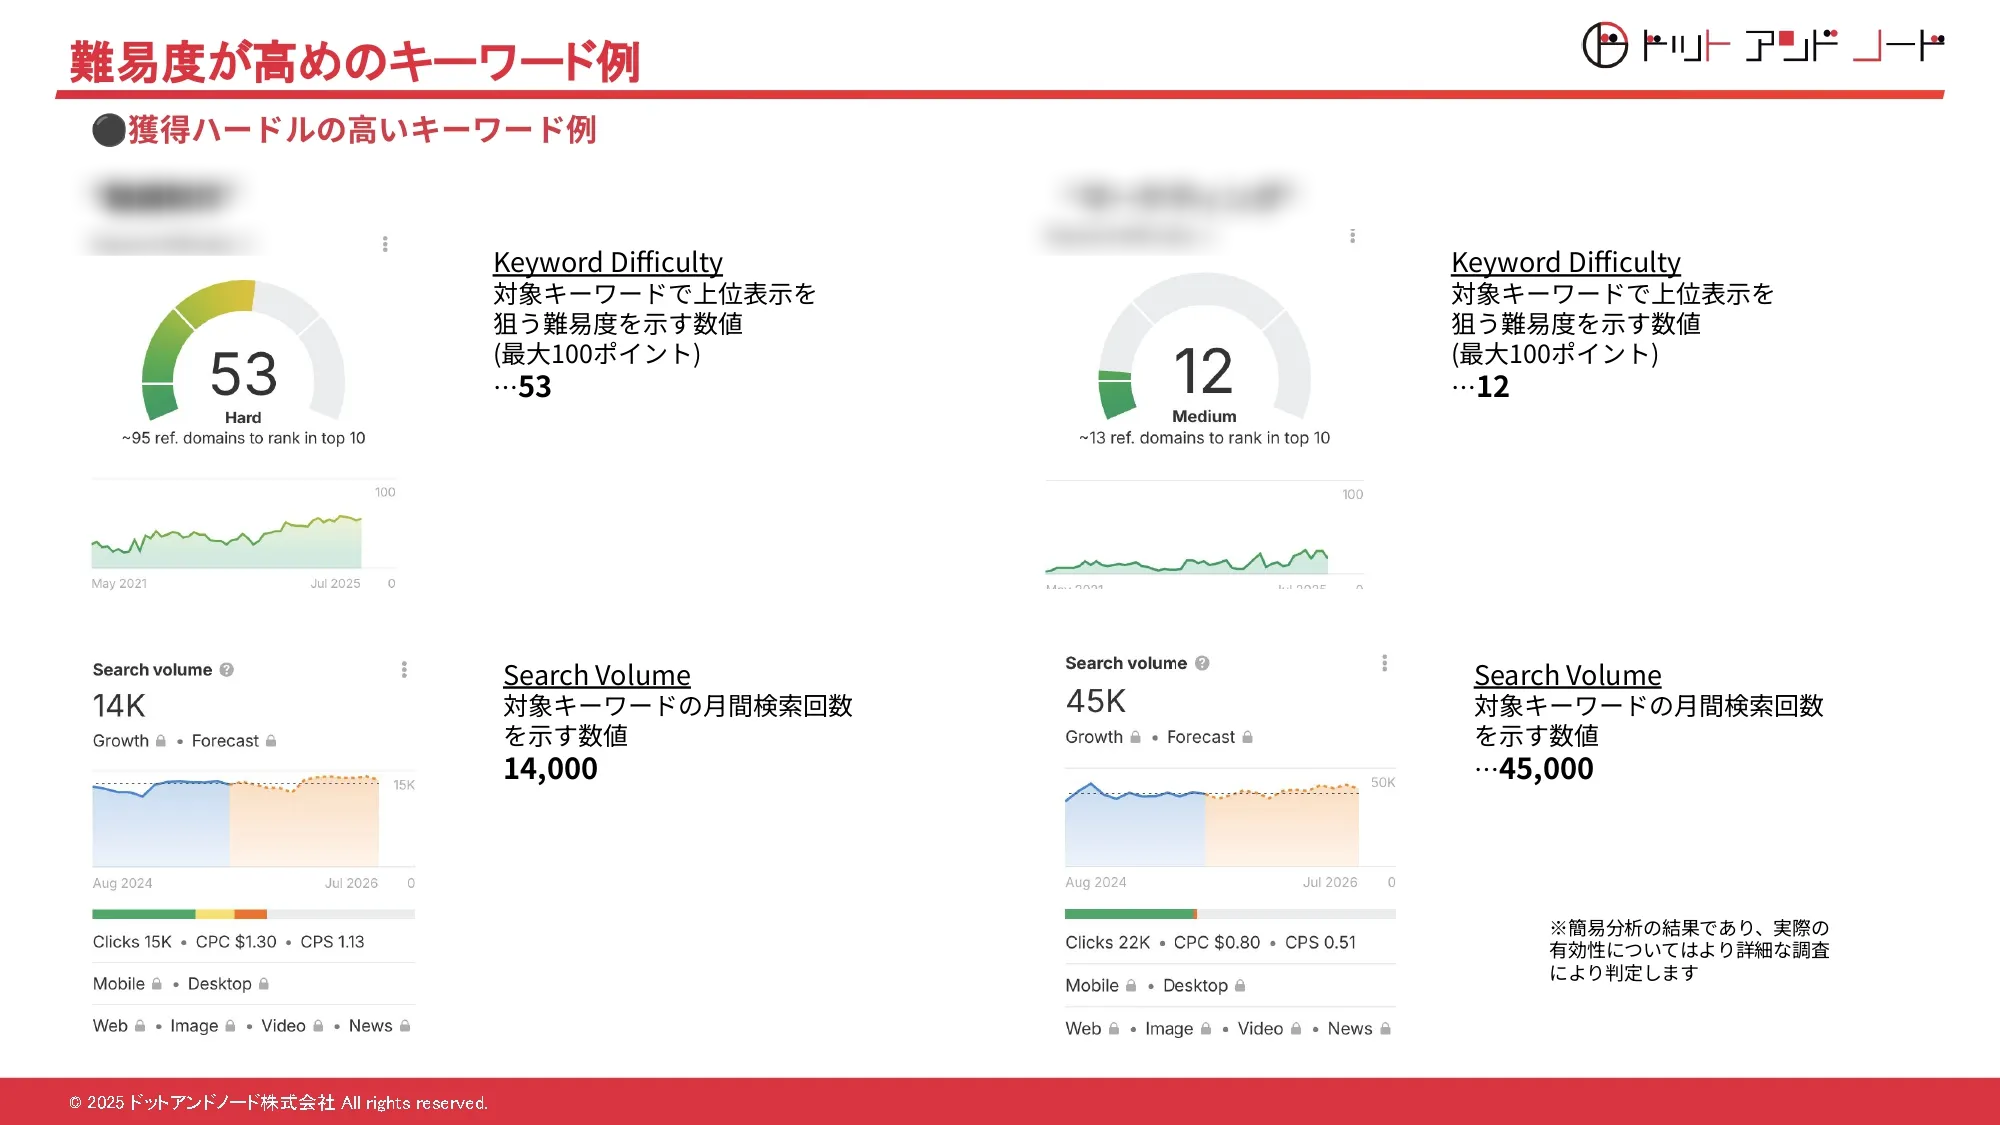
Task: Click the underlined Search Volume heading
Action: click(x=596, y=675)
